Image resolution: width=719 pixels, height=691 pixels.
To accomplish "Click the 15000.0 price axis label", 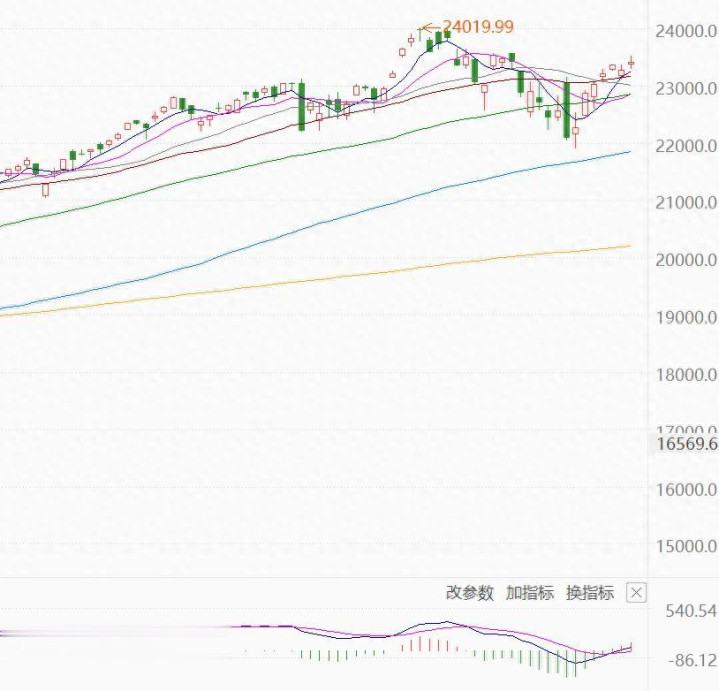I will [686, 546].
